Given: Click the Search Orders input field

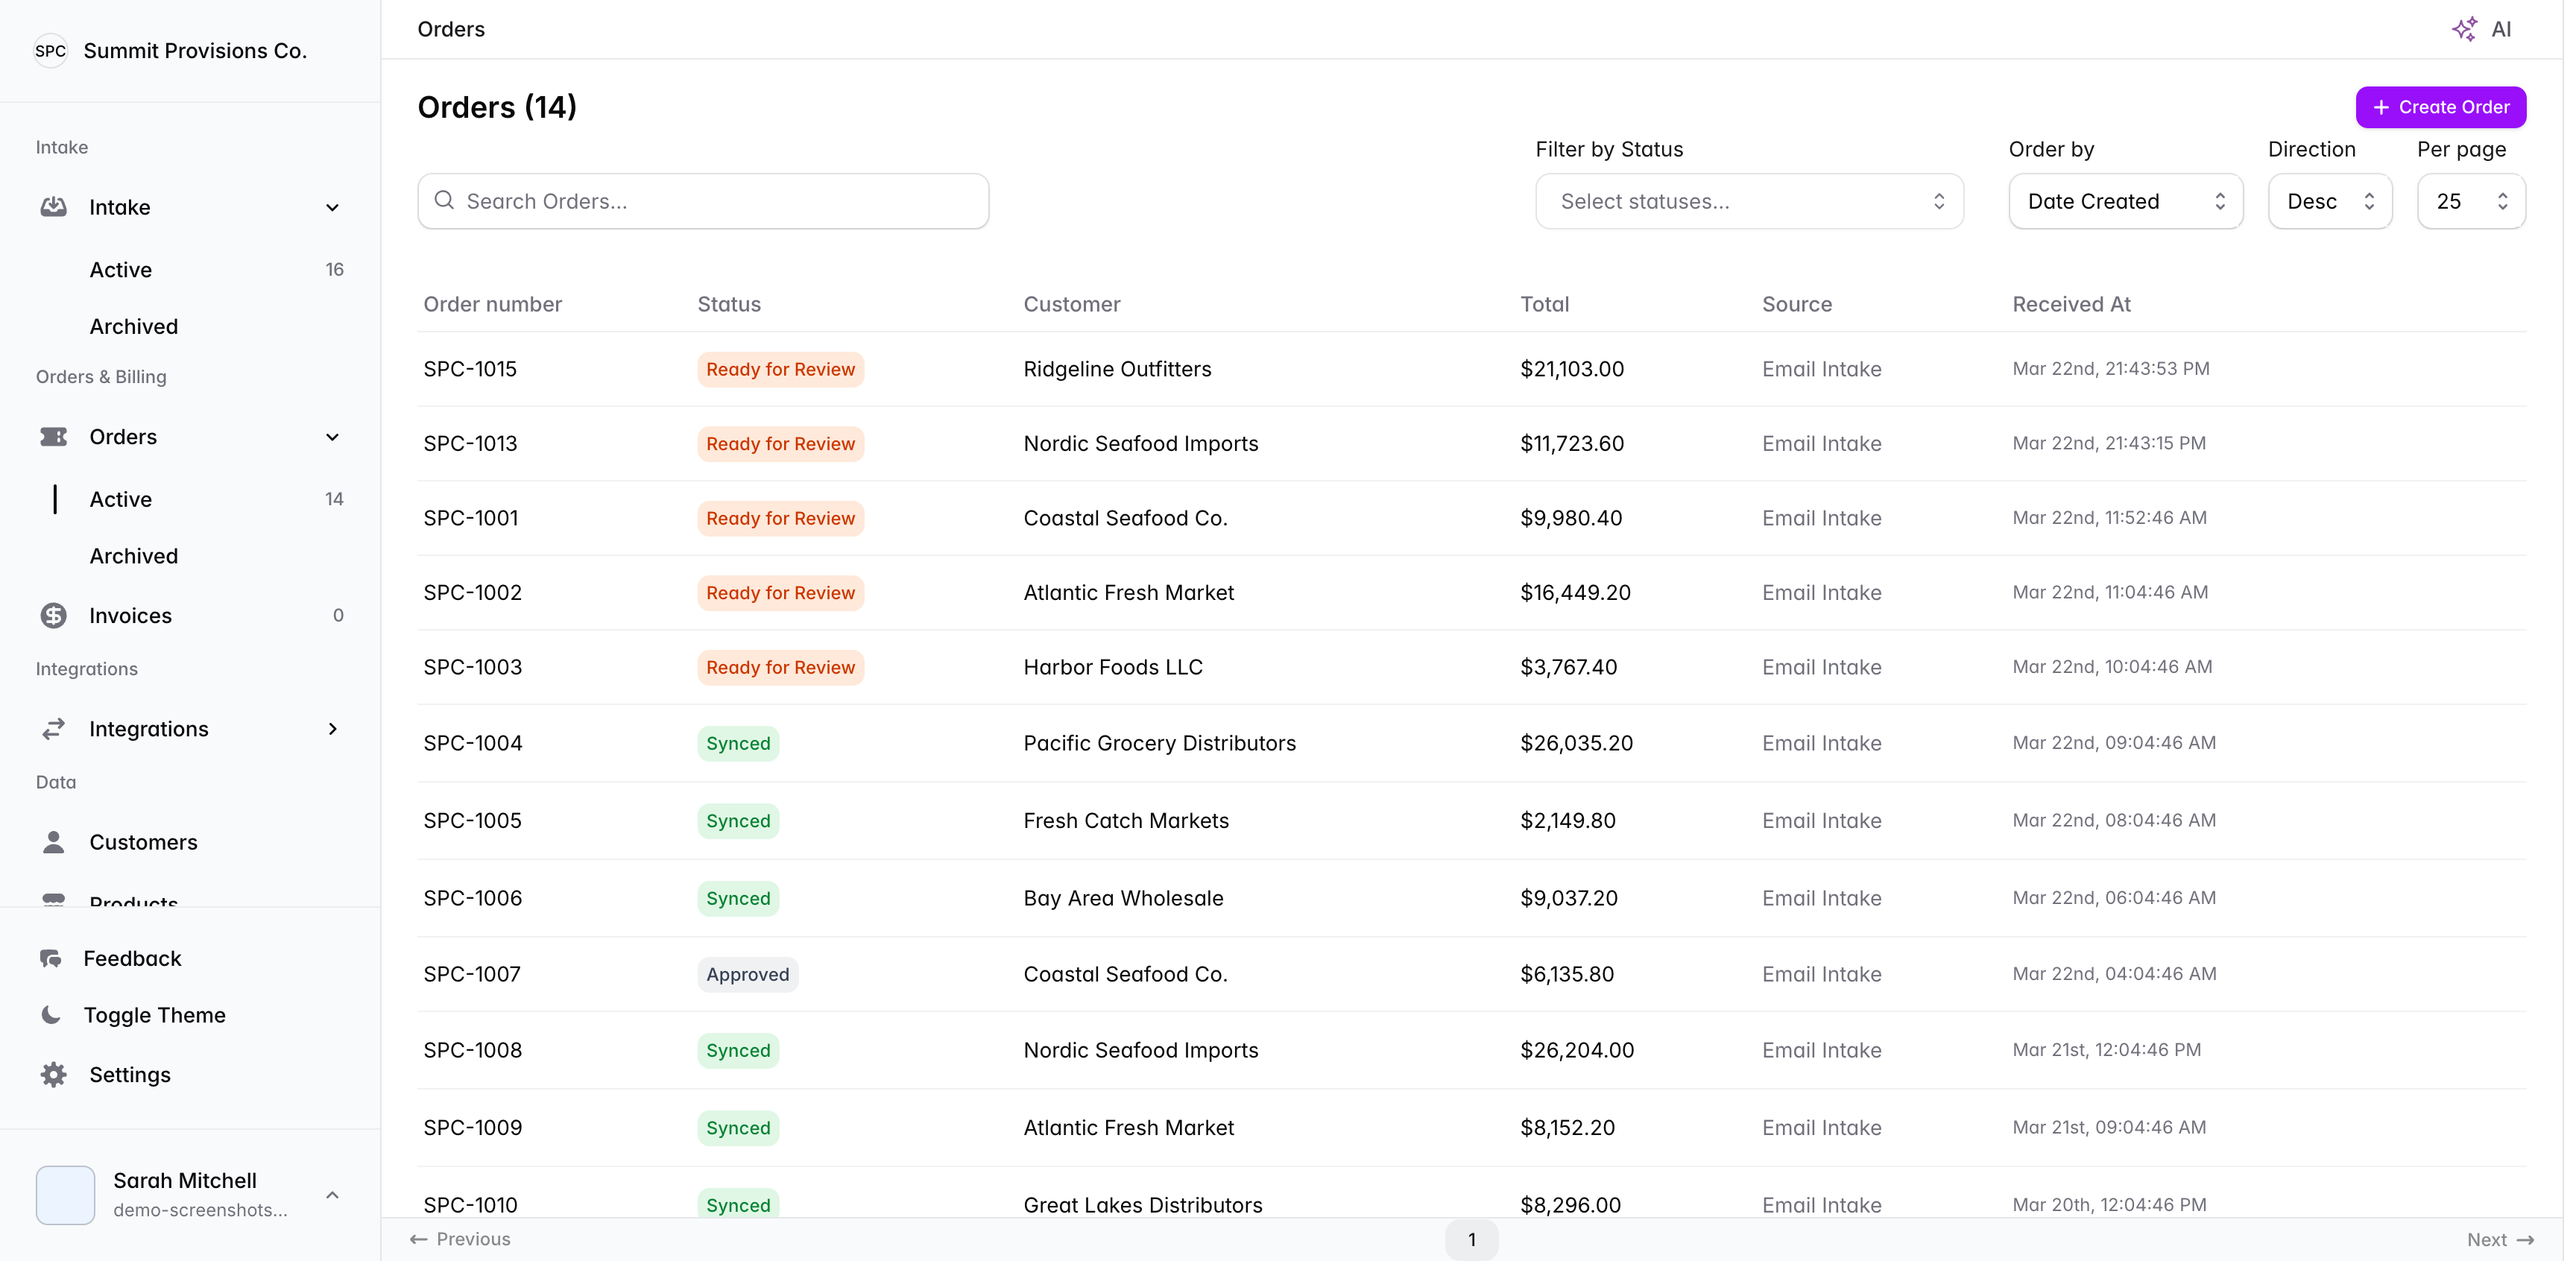Looking at the screenshot, I should (x=703, y=202).
